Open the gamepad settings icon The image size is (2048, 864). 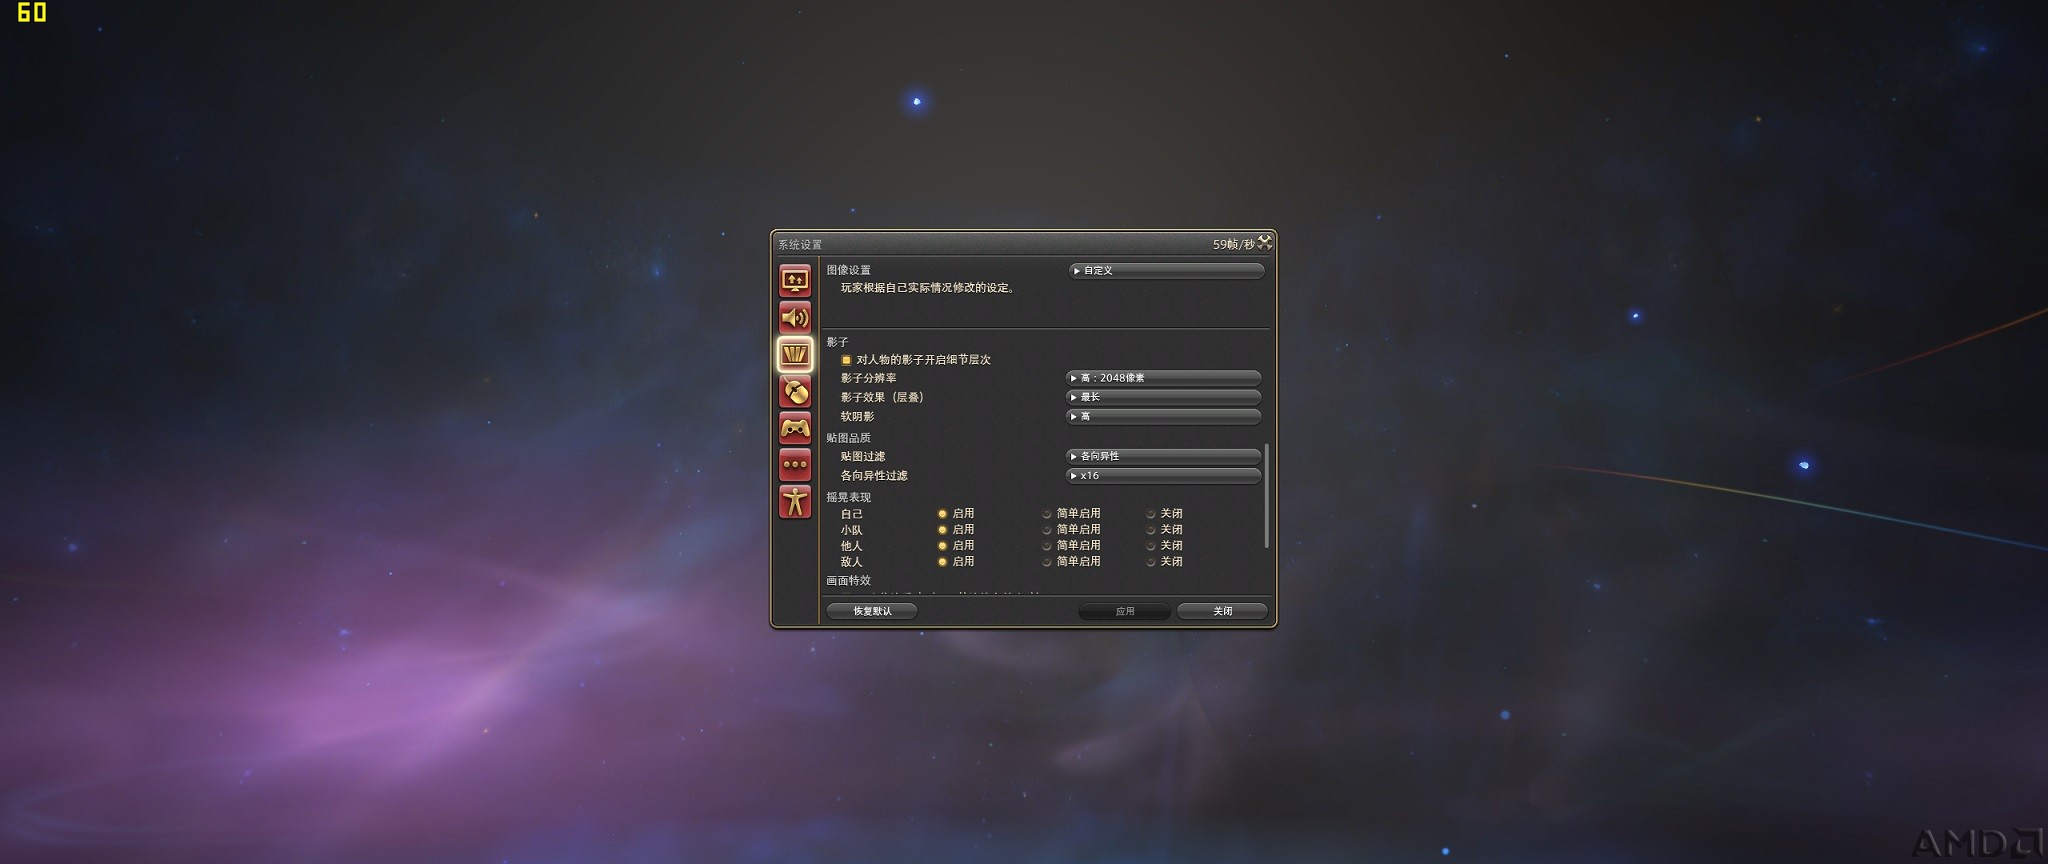795,428
